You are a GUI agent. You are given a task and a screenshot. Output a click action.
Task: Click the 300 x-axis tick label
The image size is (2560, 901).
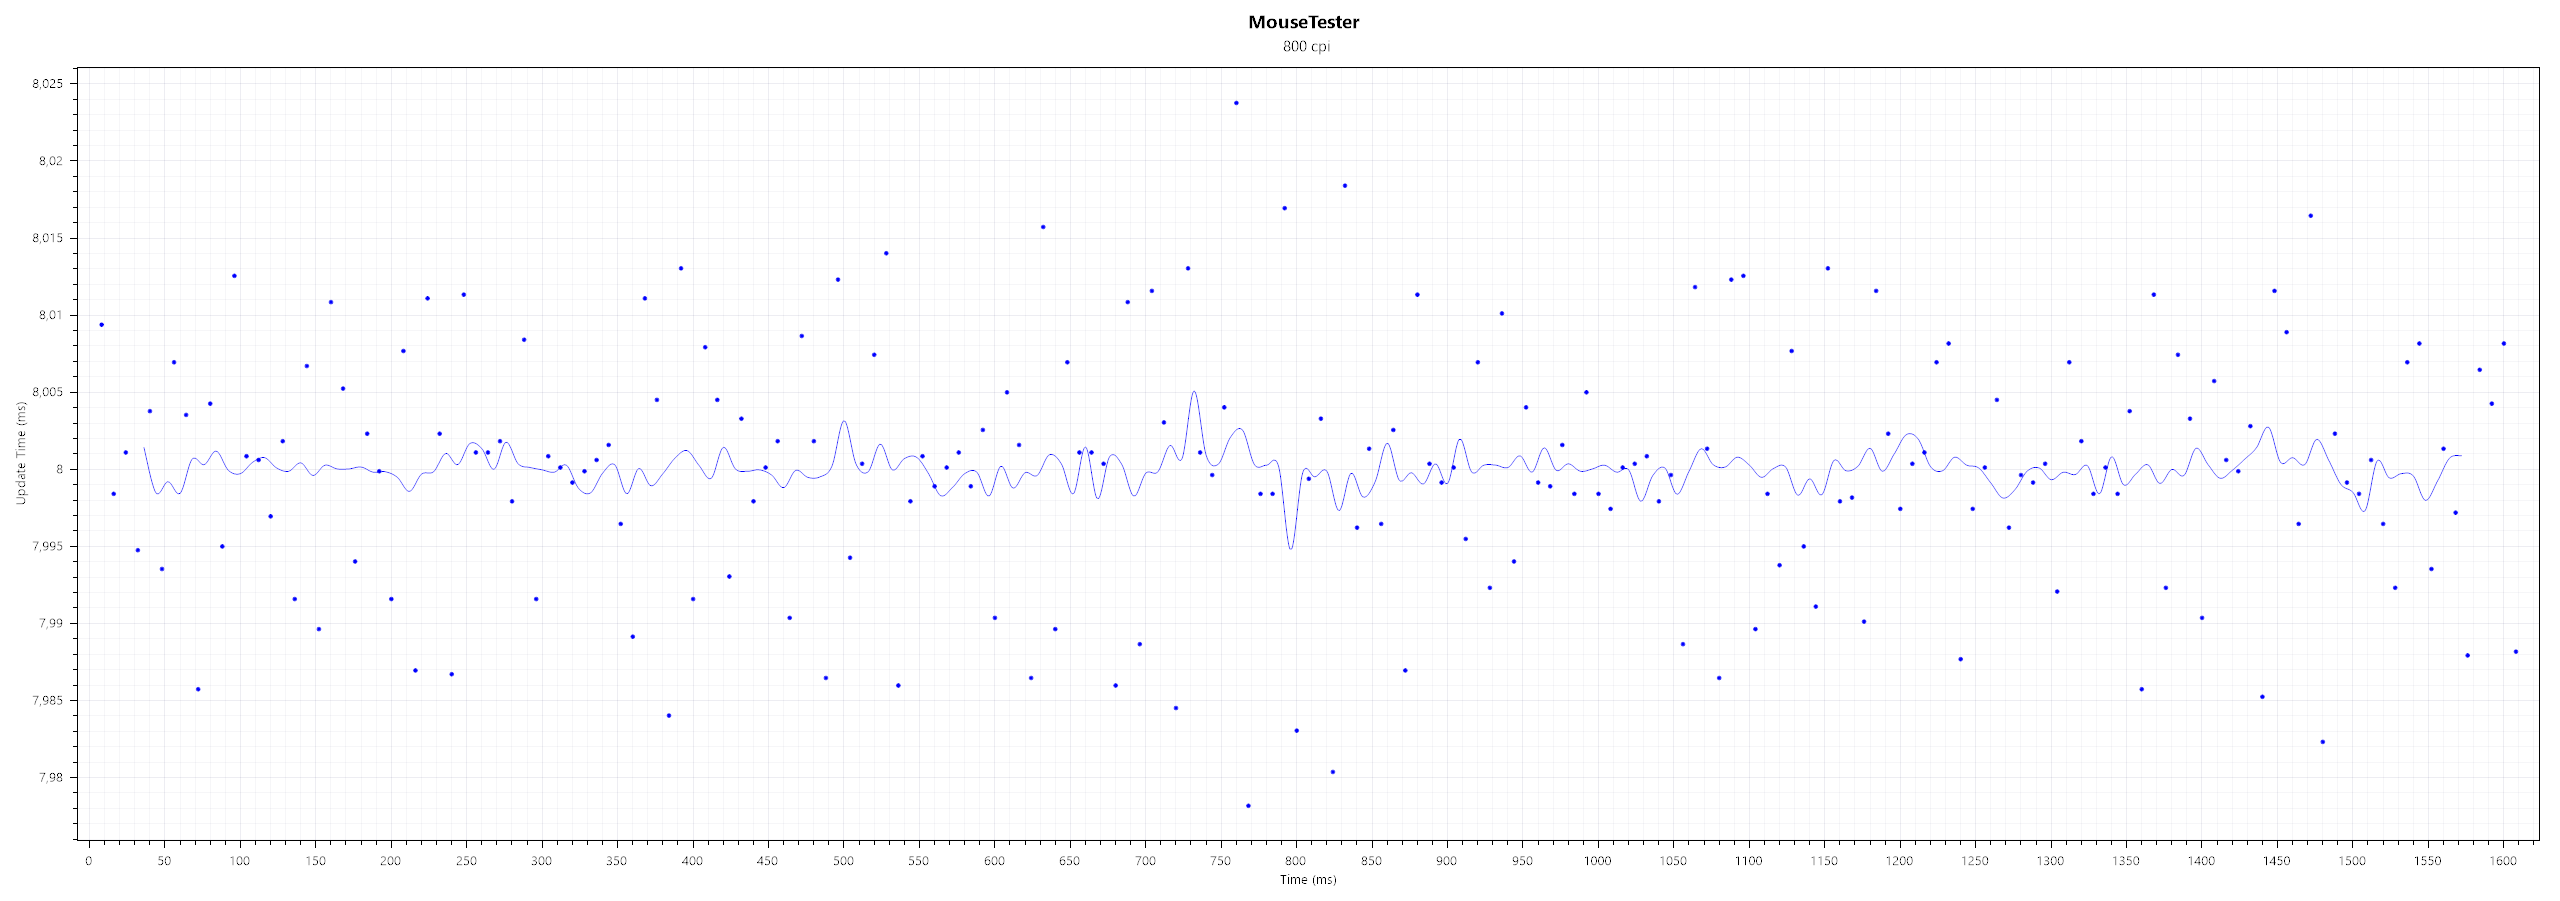[x=542, y=860]
